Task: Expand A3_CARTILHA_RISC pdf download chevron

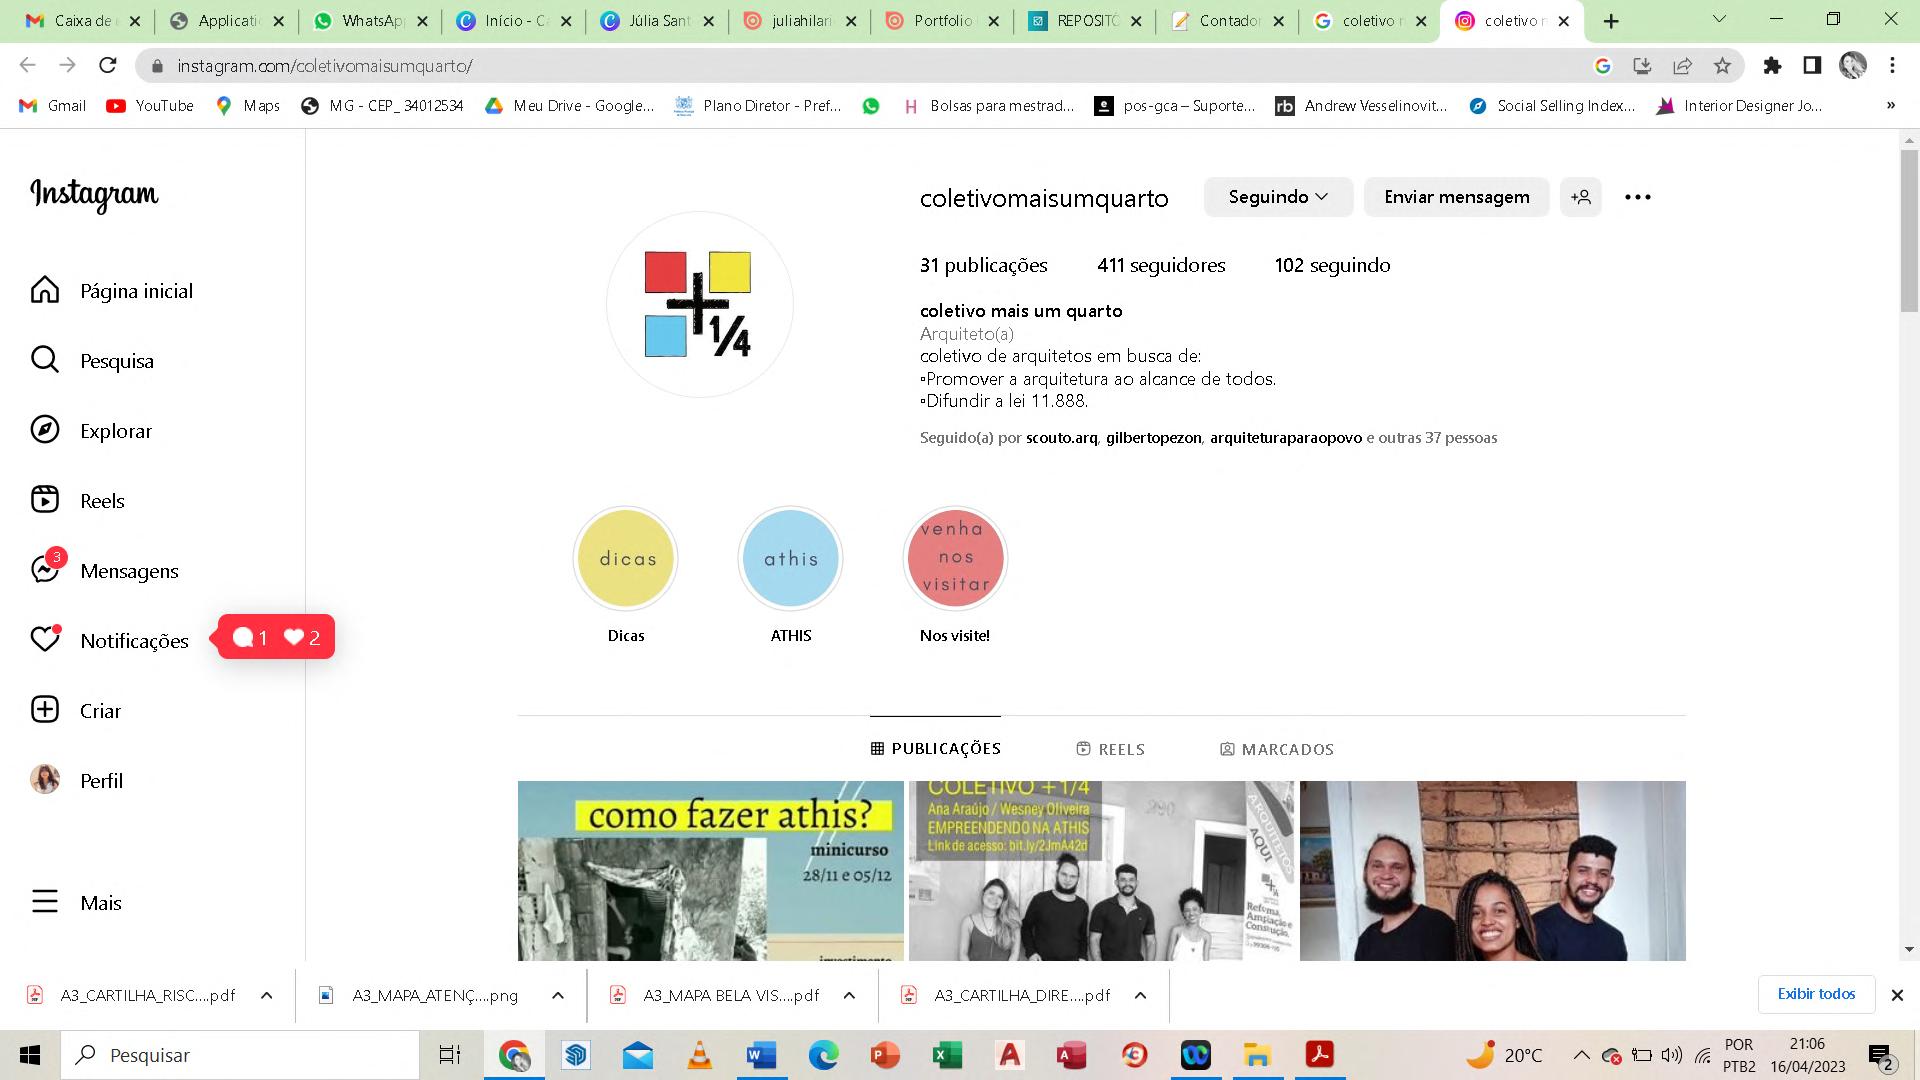Action: (x=267, y=995)
